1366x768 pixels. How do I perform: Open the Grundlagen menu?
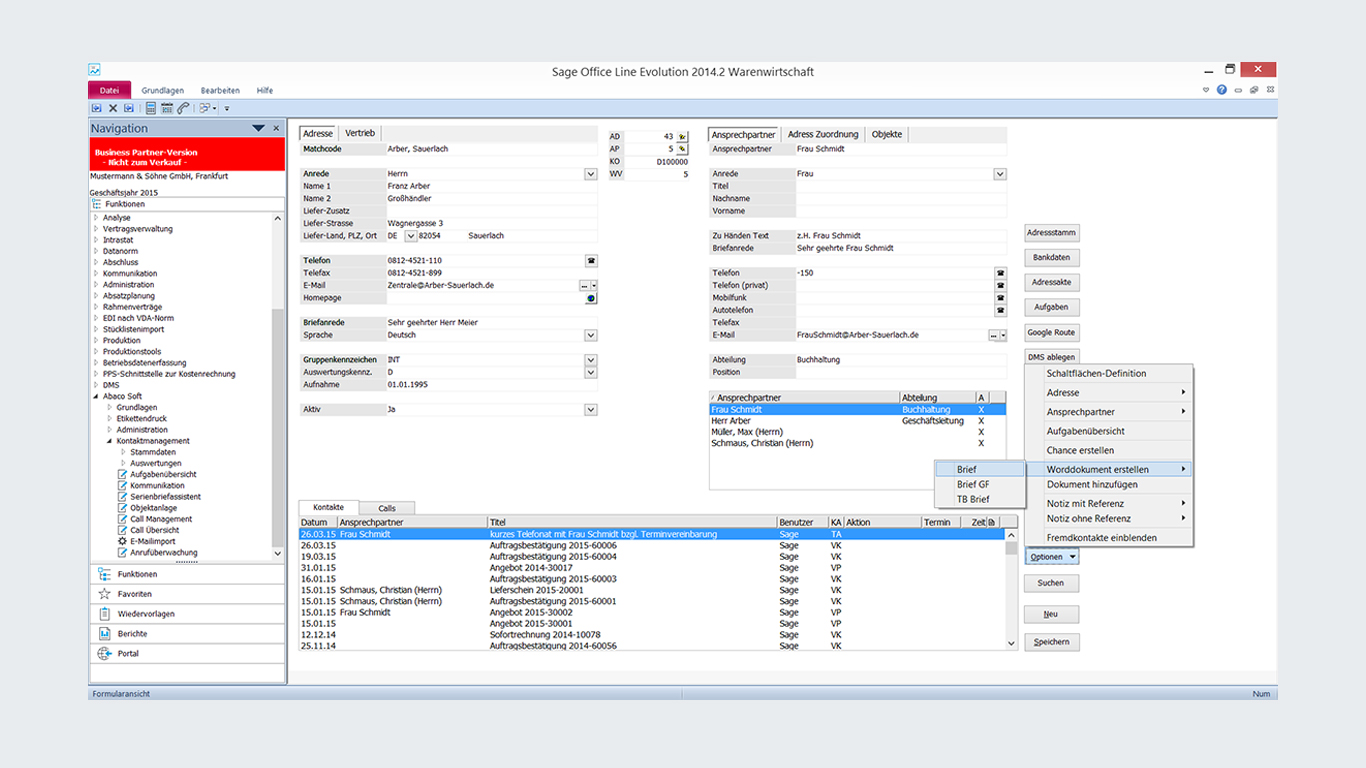[x=162, y=90]
